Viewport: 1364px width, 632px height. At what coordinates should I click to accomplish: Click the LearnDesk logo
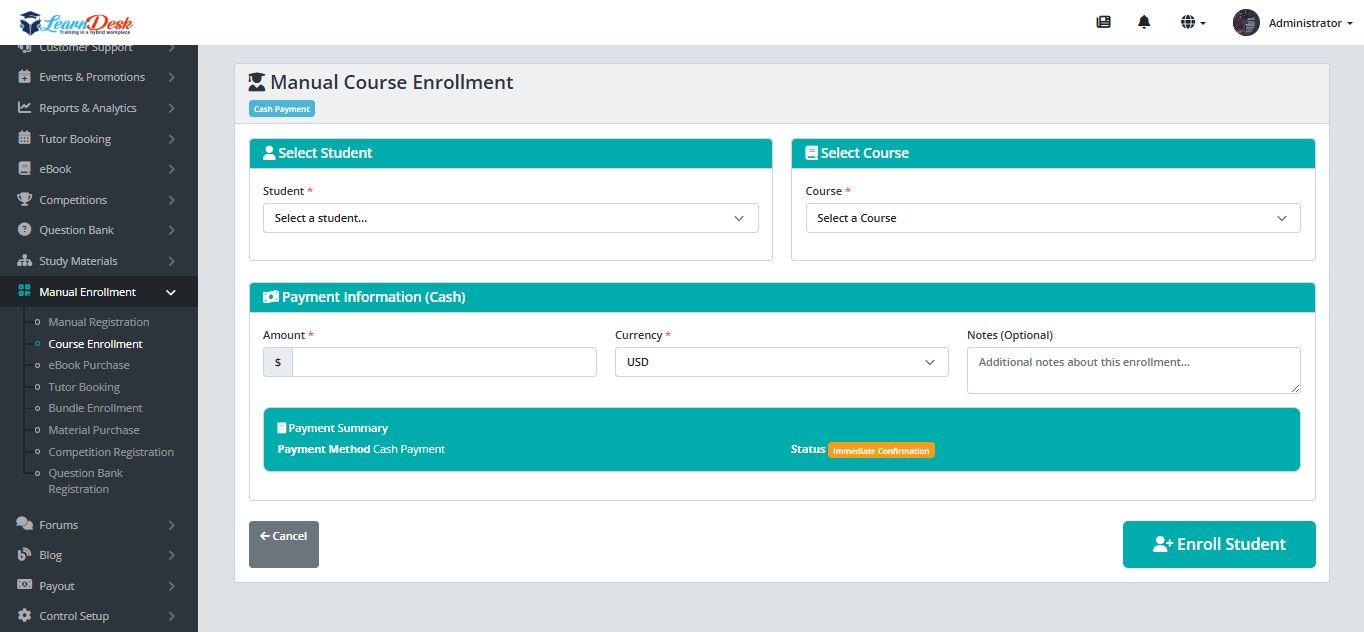(76, 23)
